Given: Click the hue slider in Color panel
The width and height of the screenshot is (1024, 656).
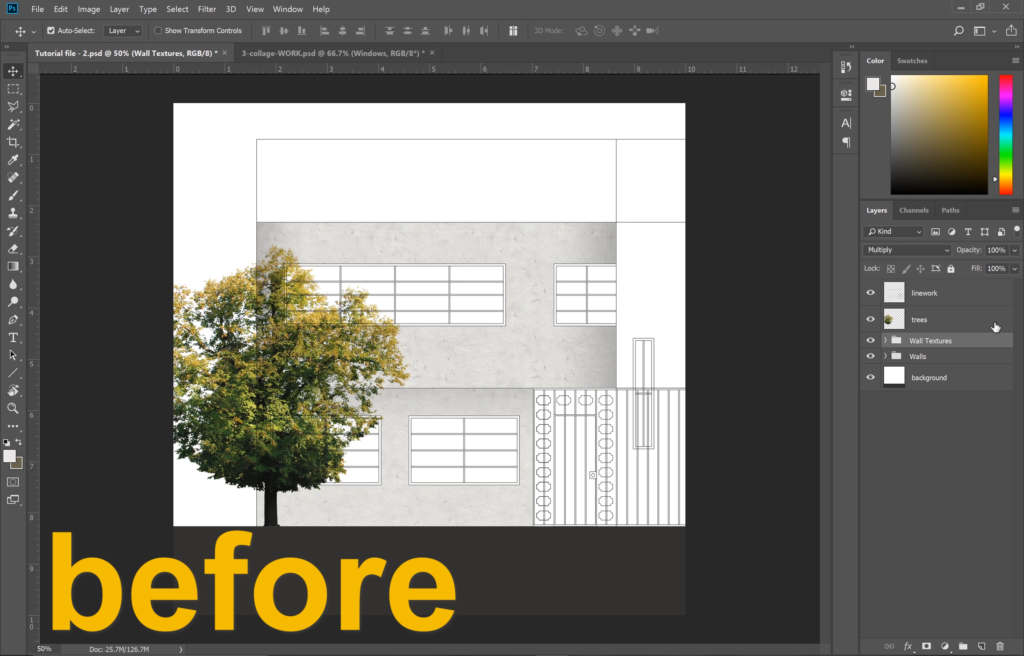Looking at the screenshot, I should click(x=1006, y=133).
